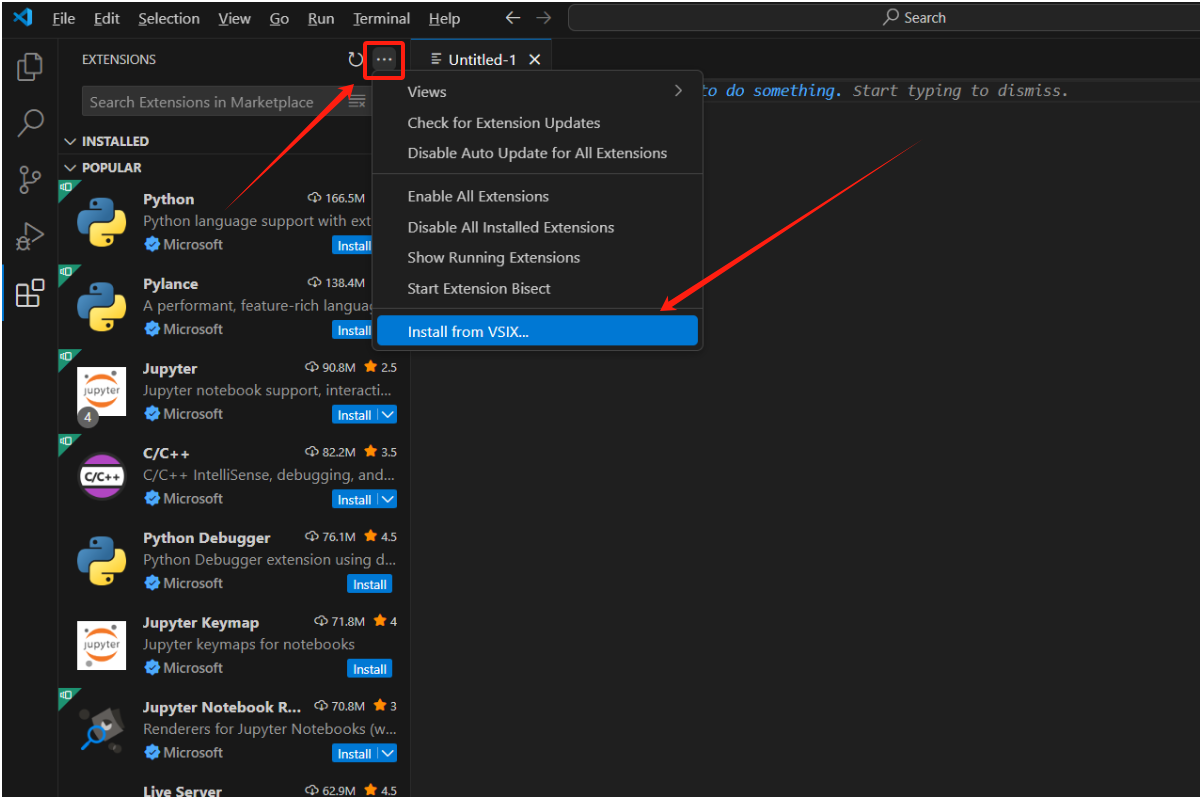Refresh the extensions list
The image size is (1204, 797).
tap(355, 60)
